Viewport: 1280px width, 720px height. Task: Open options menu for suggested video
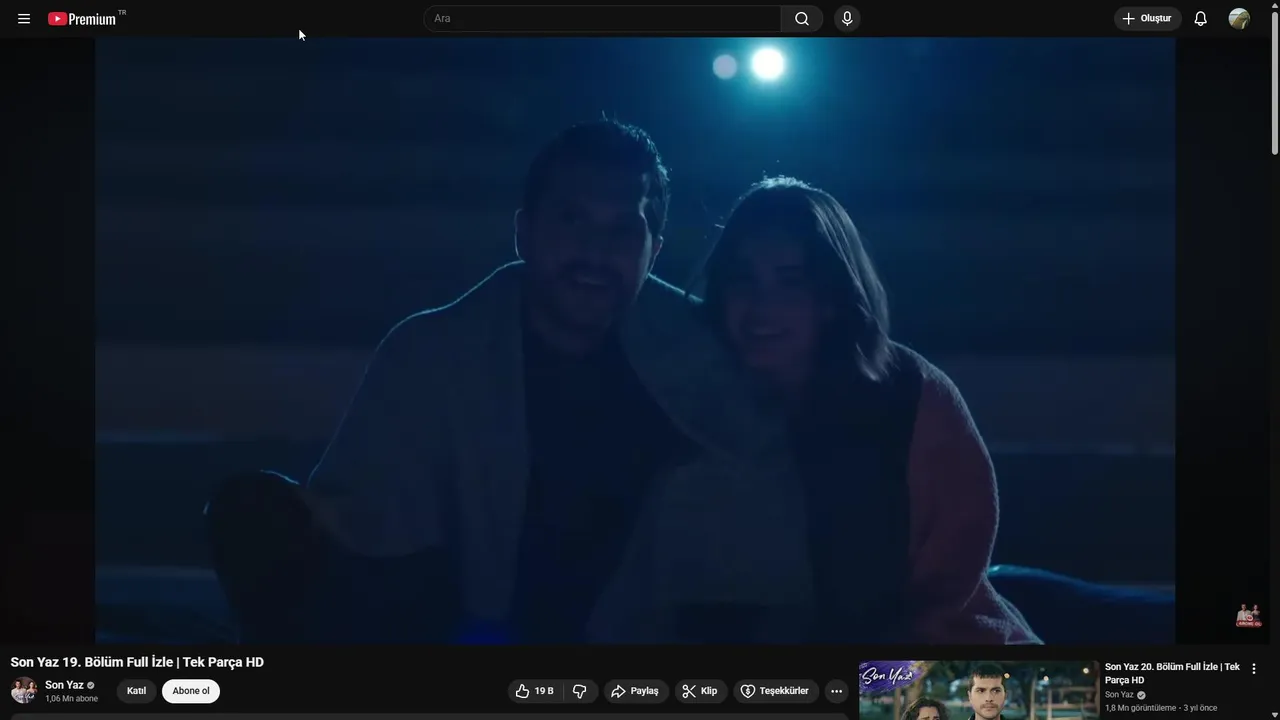tap(1254, 669)
